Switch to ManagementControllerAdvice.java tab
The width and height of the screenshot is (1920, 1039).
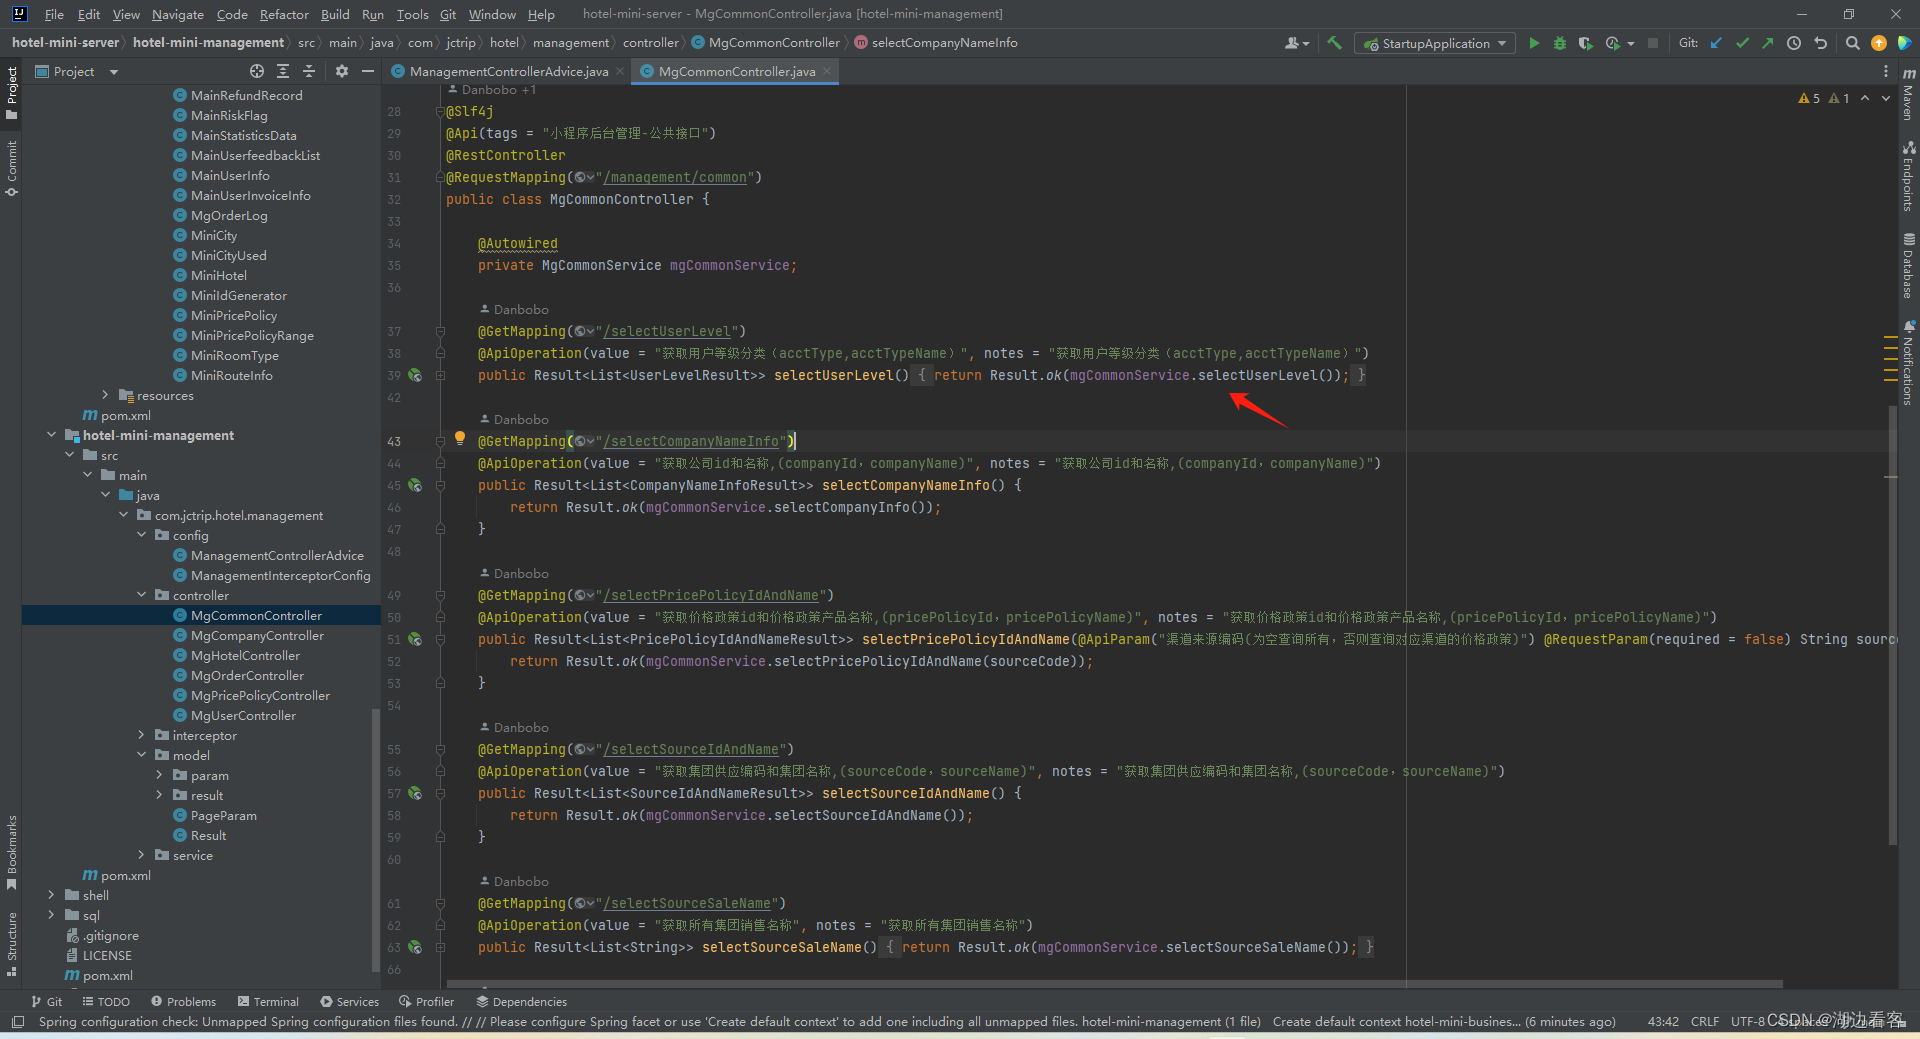509,71
